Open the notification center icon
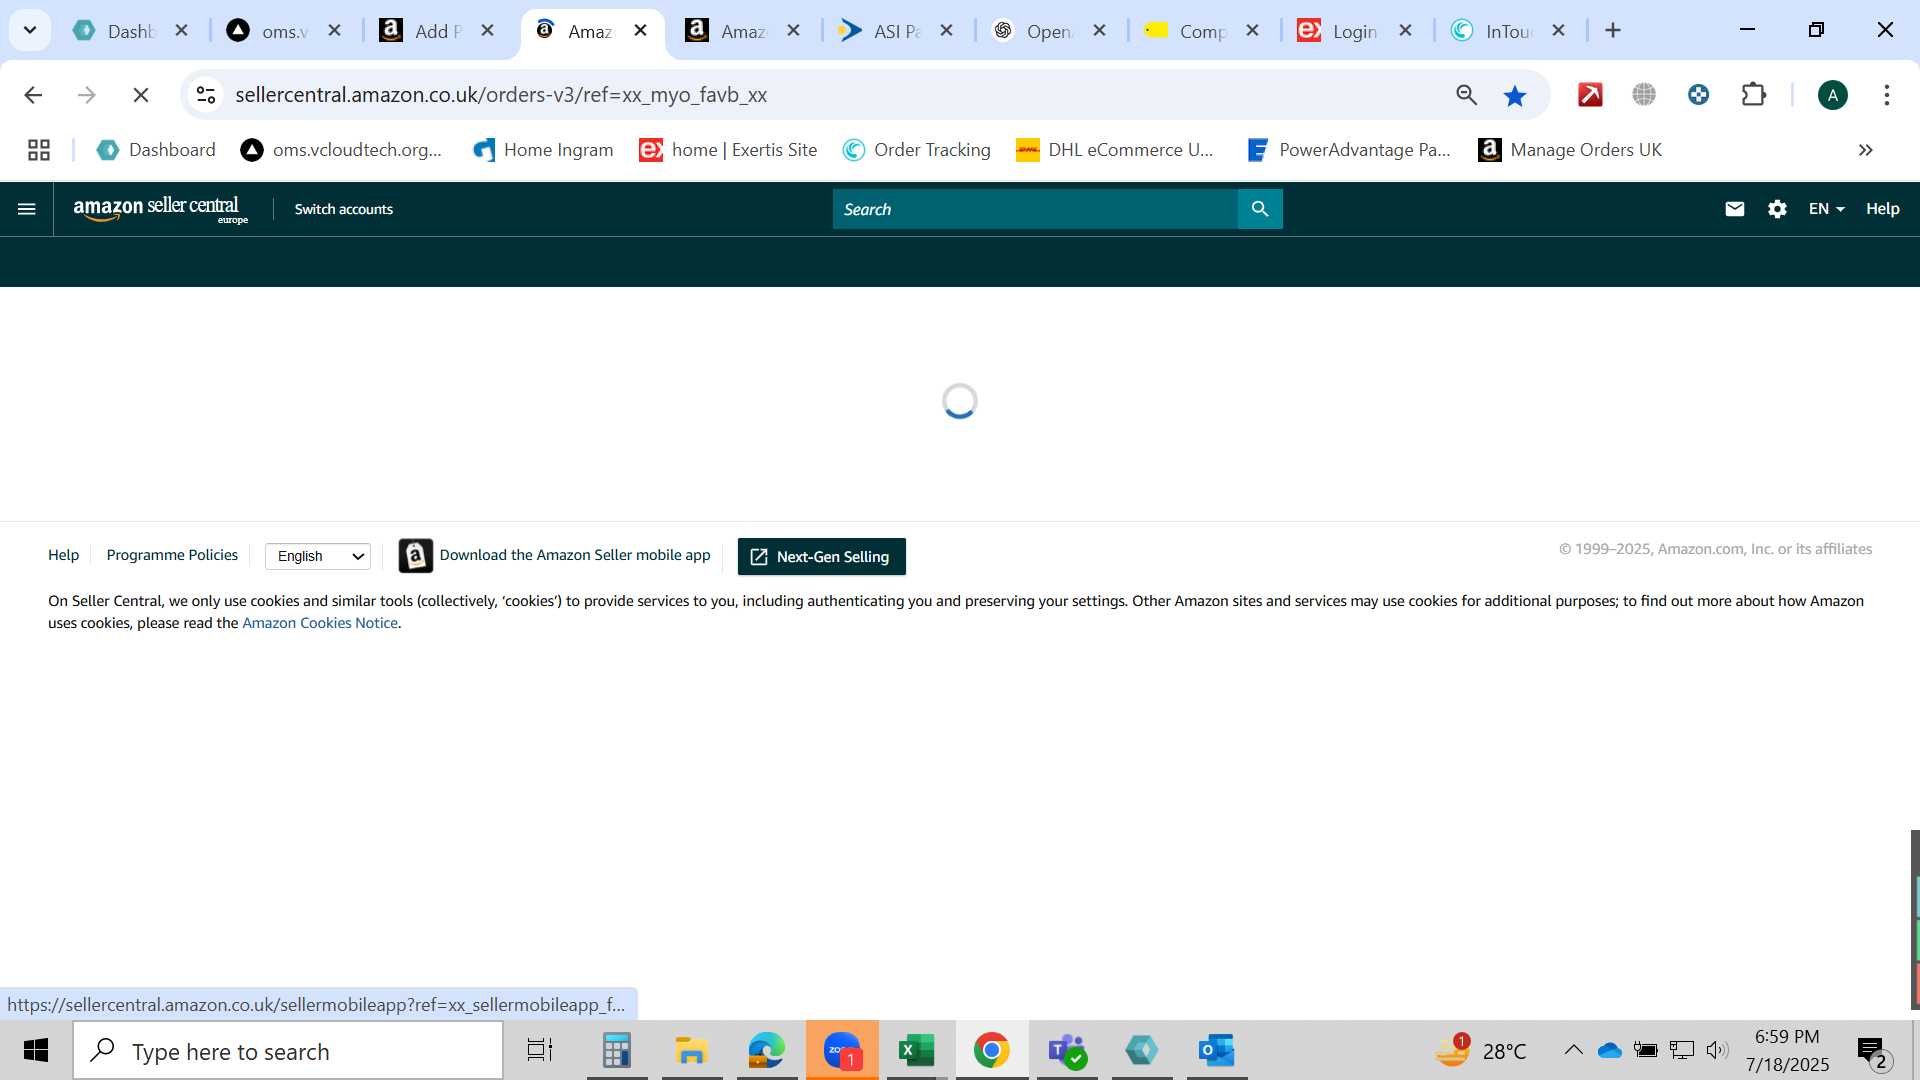The width and height of the screenshot is (1920, 1080). pyautogui.click(x=1873, y=1052)
